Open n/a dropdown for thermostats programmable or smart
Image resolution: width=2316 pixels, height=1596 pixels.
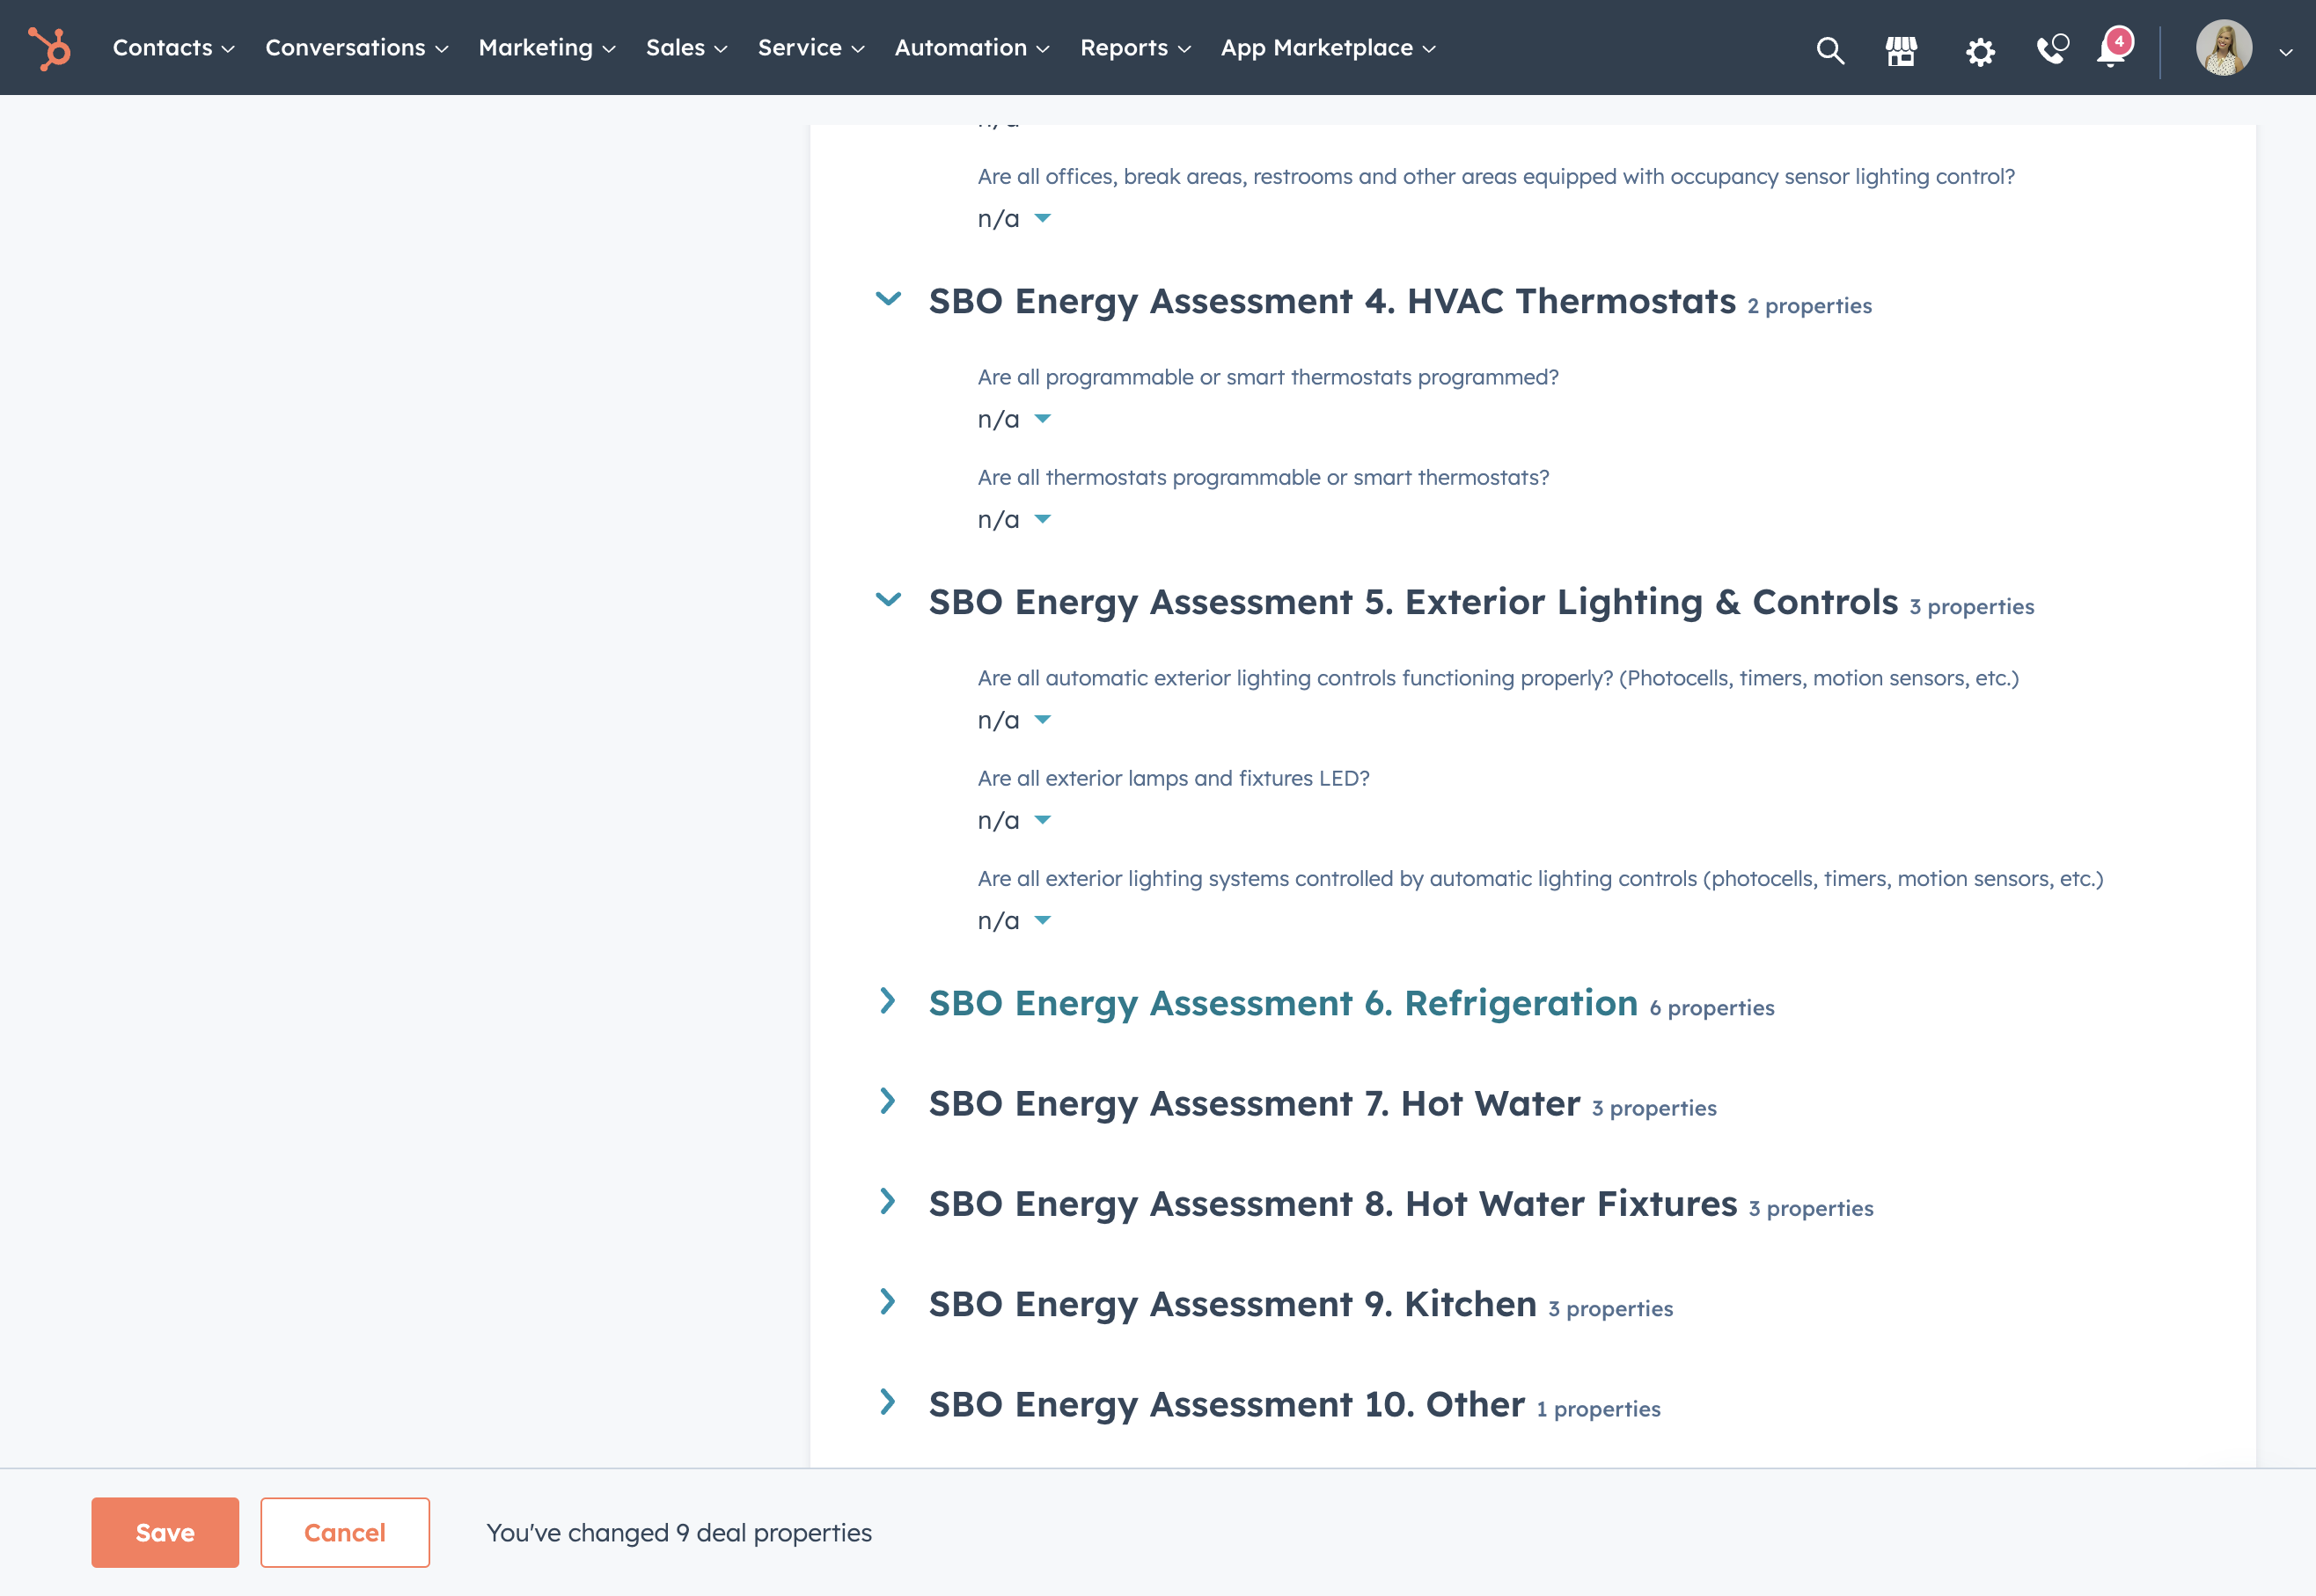coord(1014,520)
